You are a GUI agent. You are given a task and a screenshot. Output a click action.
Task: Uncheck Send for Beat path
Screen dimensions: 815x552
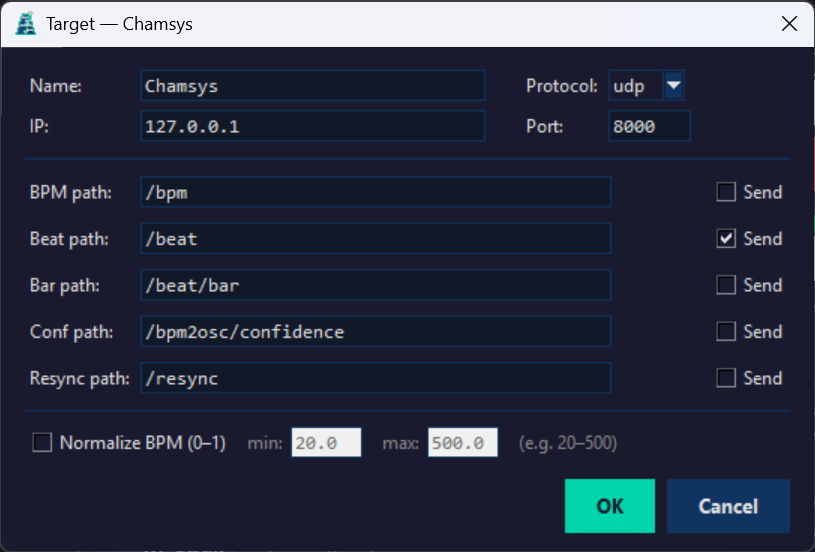[726, 239]
